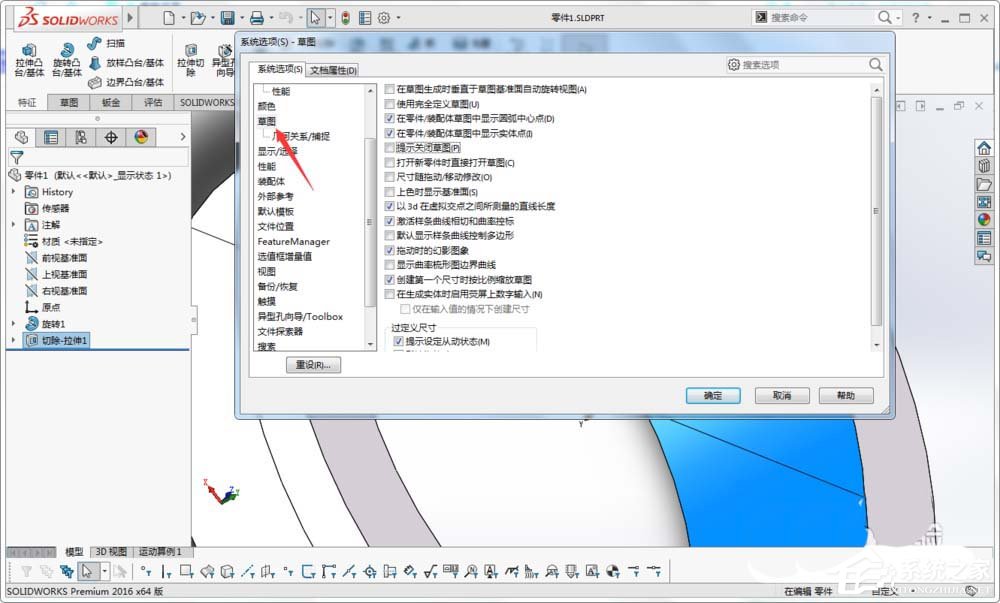Select the 拉伸凸台/基体 (Extruded Boss) tool
Viewport: 1000px width, 603px height.
28,57
